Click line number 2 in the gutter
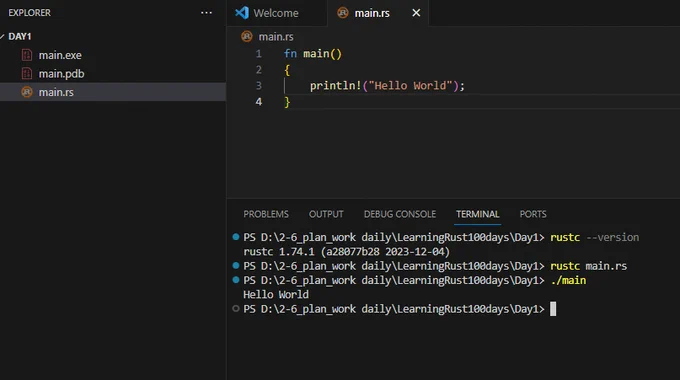This screenshot has height=380, width=680. coord(258,70)
